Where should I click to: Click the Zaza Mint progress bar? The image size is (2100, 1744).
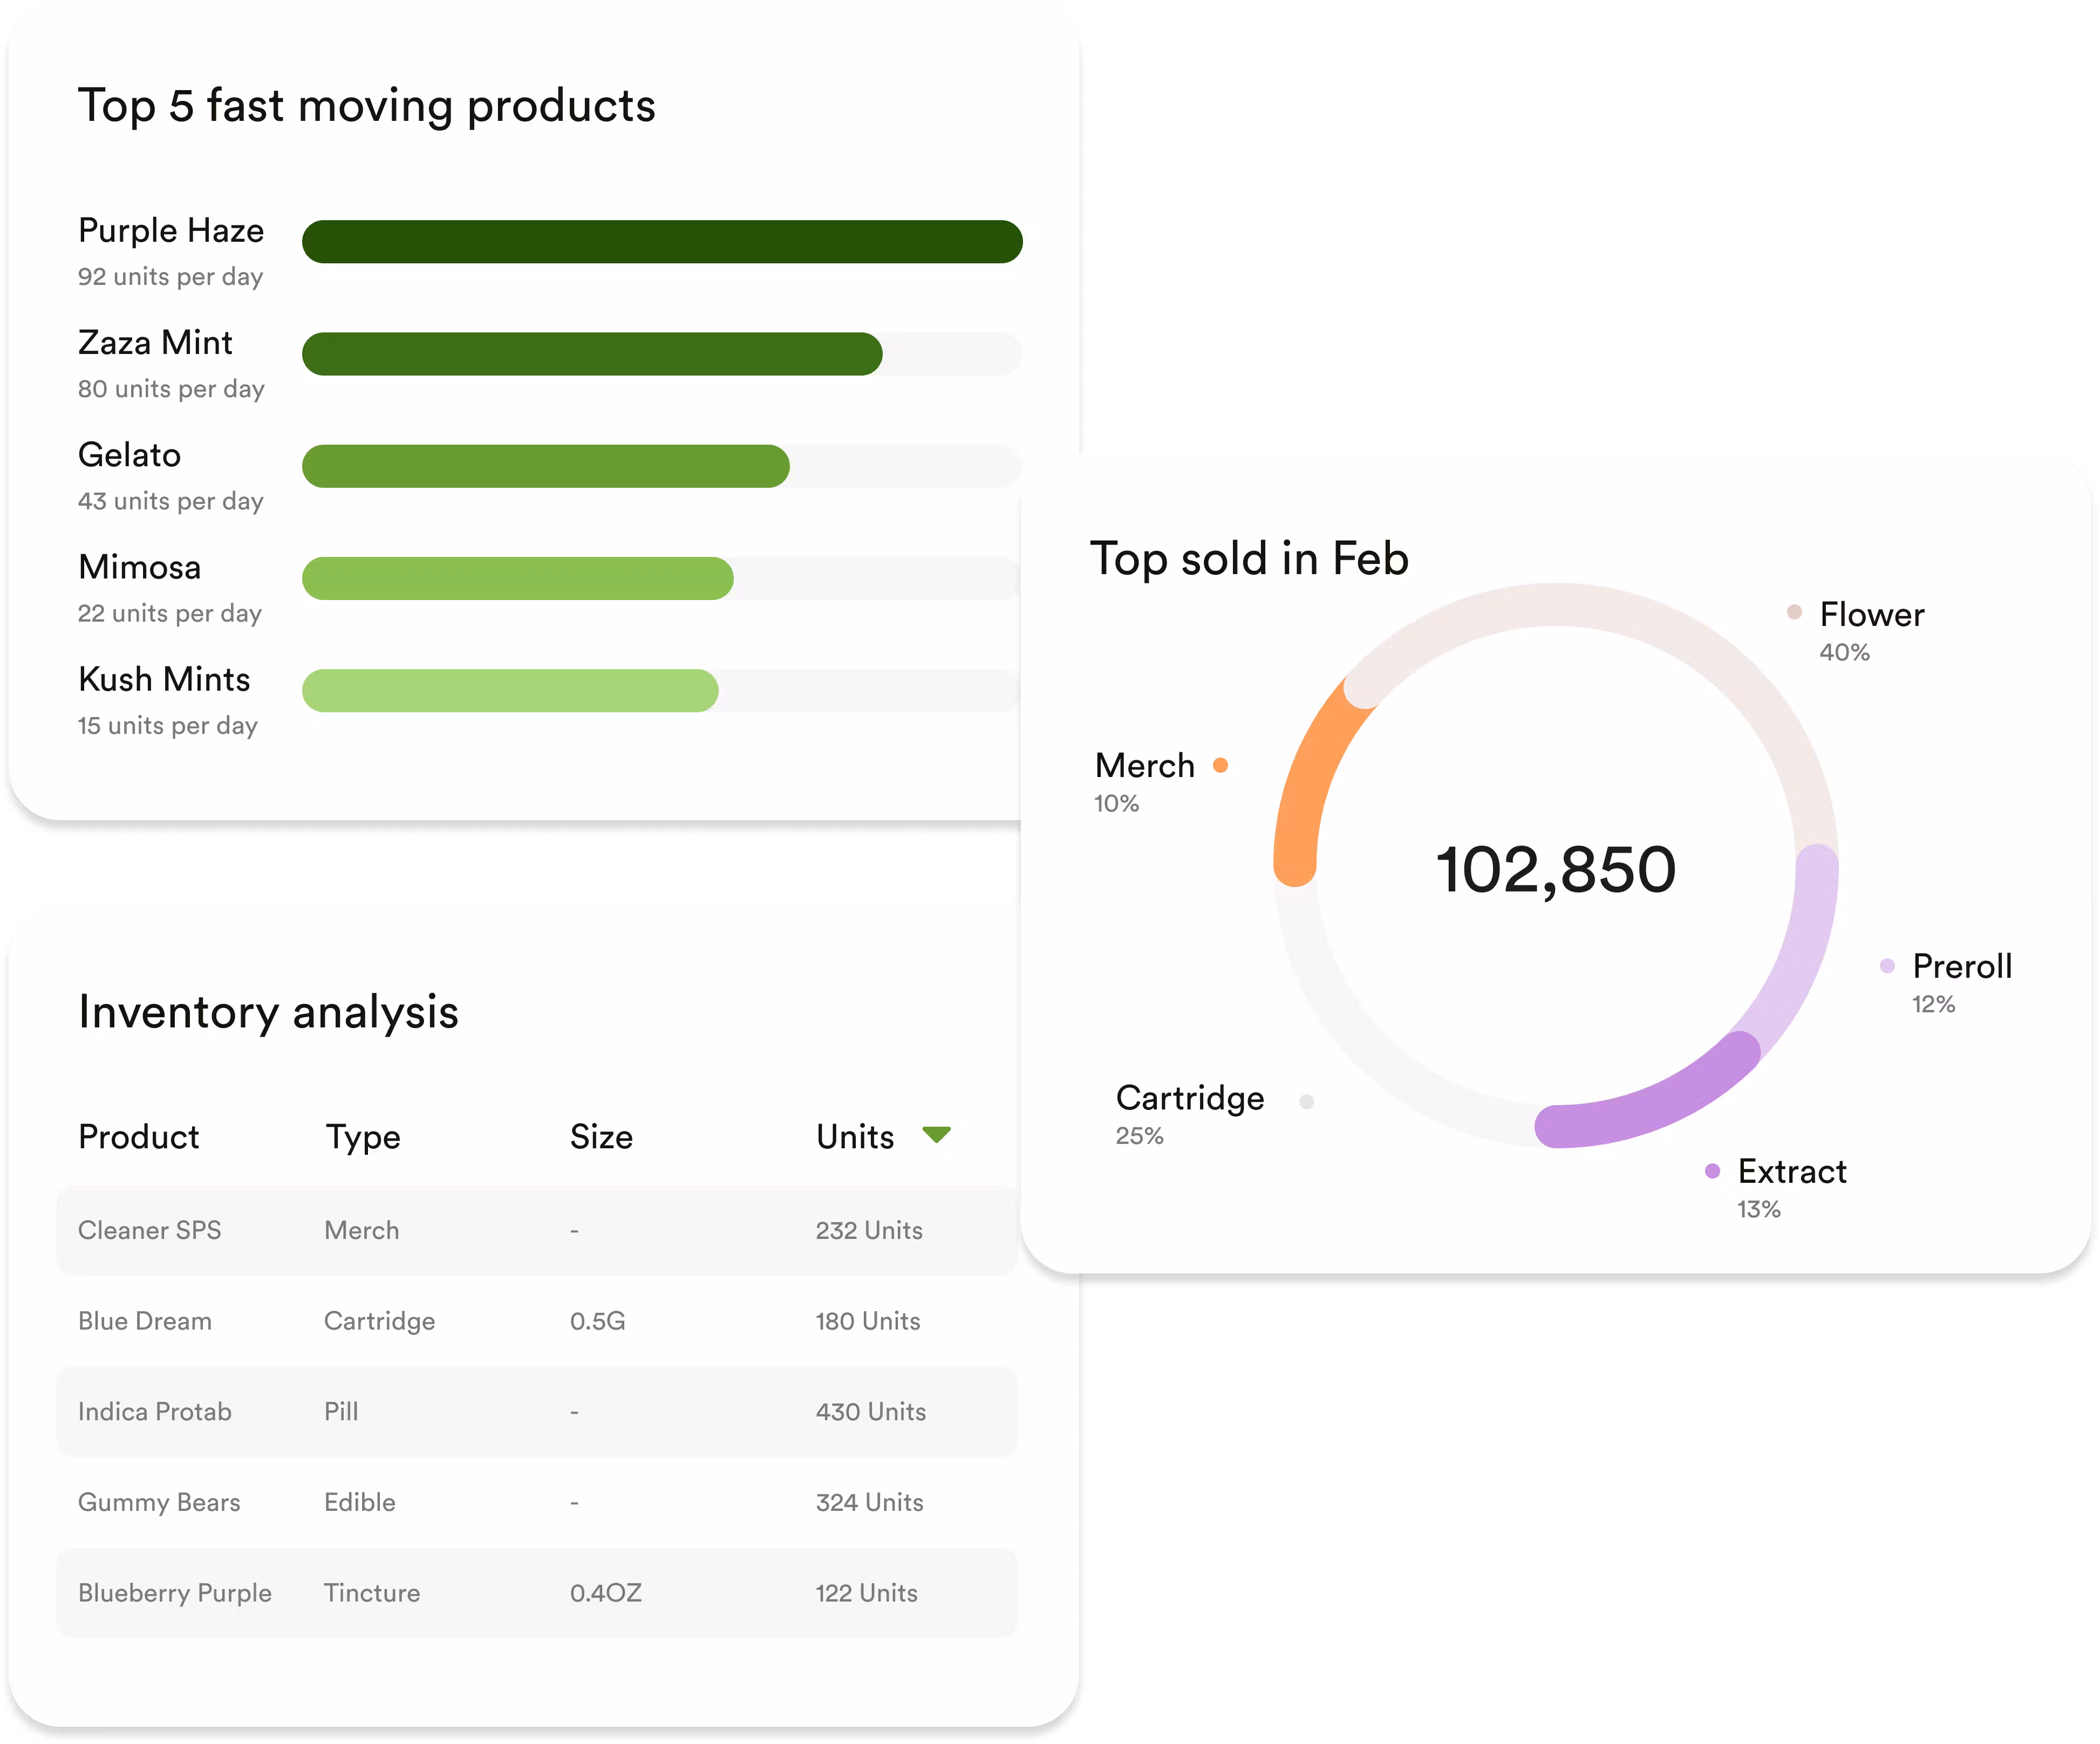pos(592,354)
